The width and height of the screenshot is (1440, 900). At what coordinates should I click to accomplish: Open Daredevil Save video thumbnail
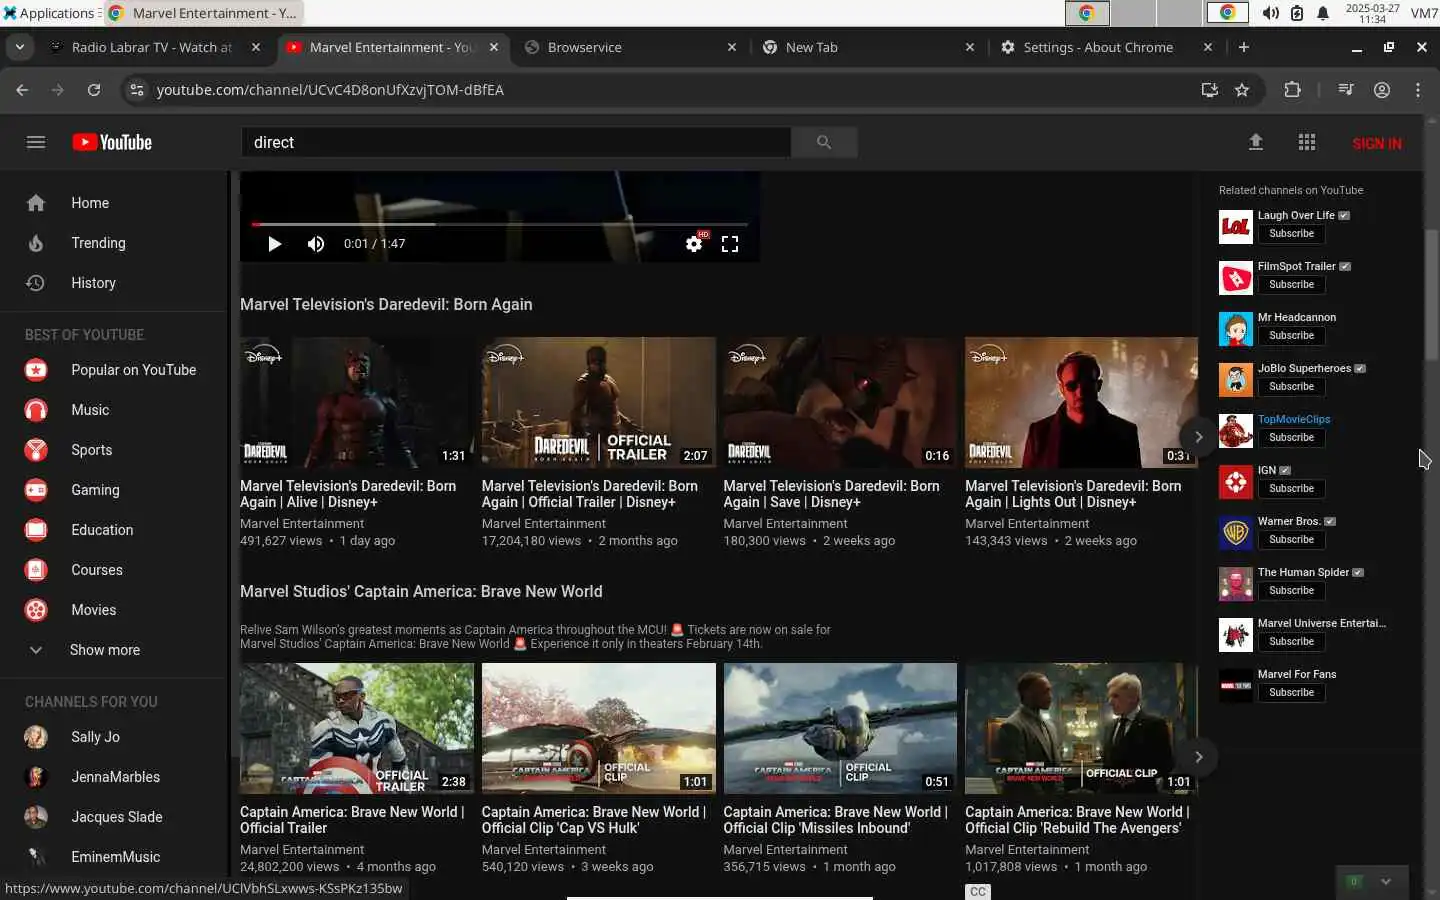point(840,402)
